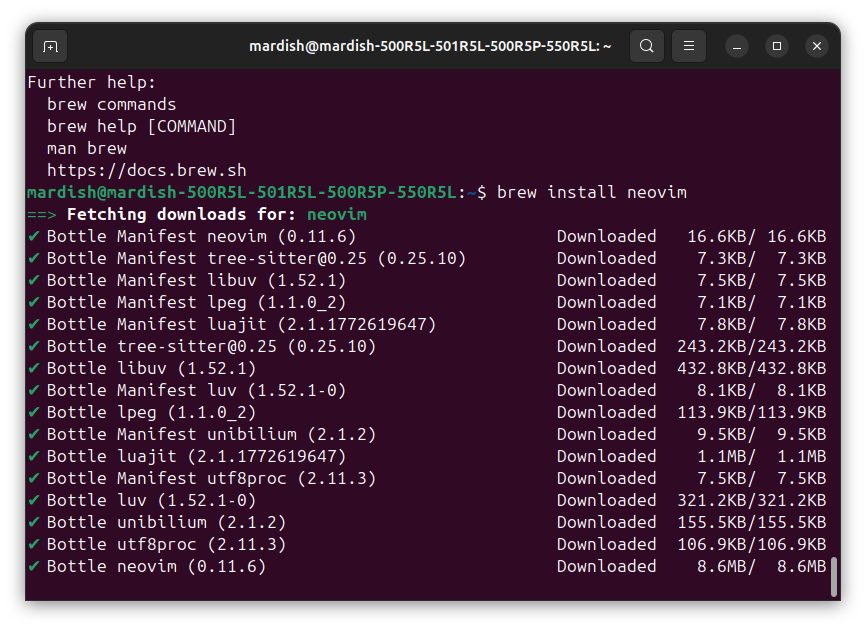Click the 243.2KB/243.2KB size value
Viewport: 866px width, 629px height.
tap(752, 347)
